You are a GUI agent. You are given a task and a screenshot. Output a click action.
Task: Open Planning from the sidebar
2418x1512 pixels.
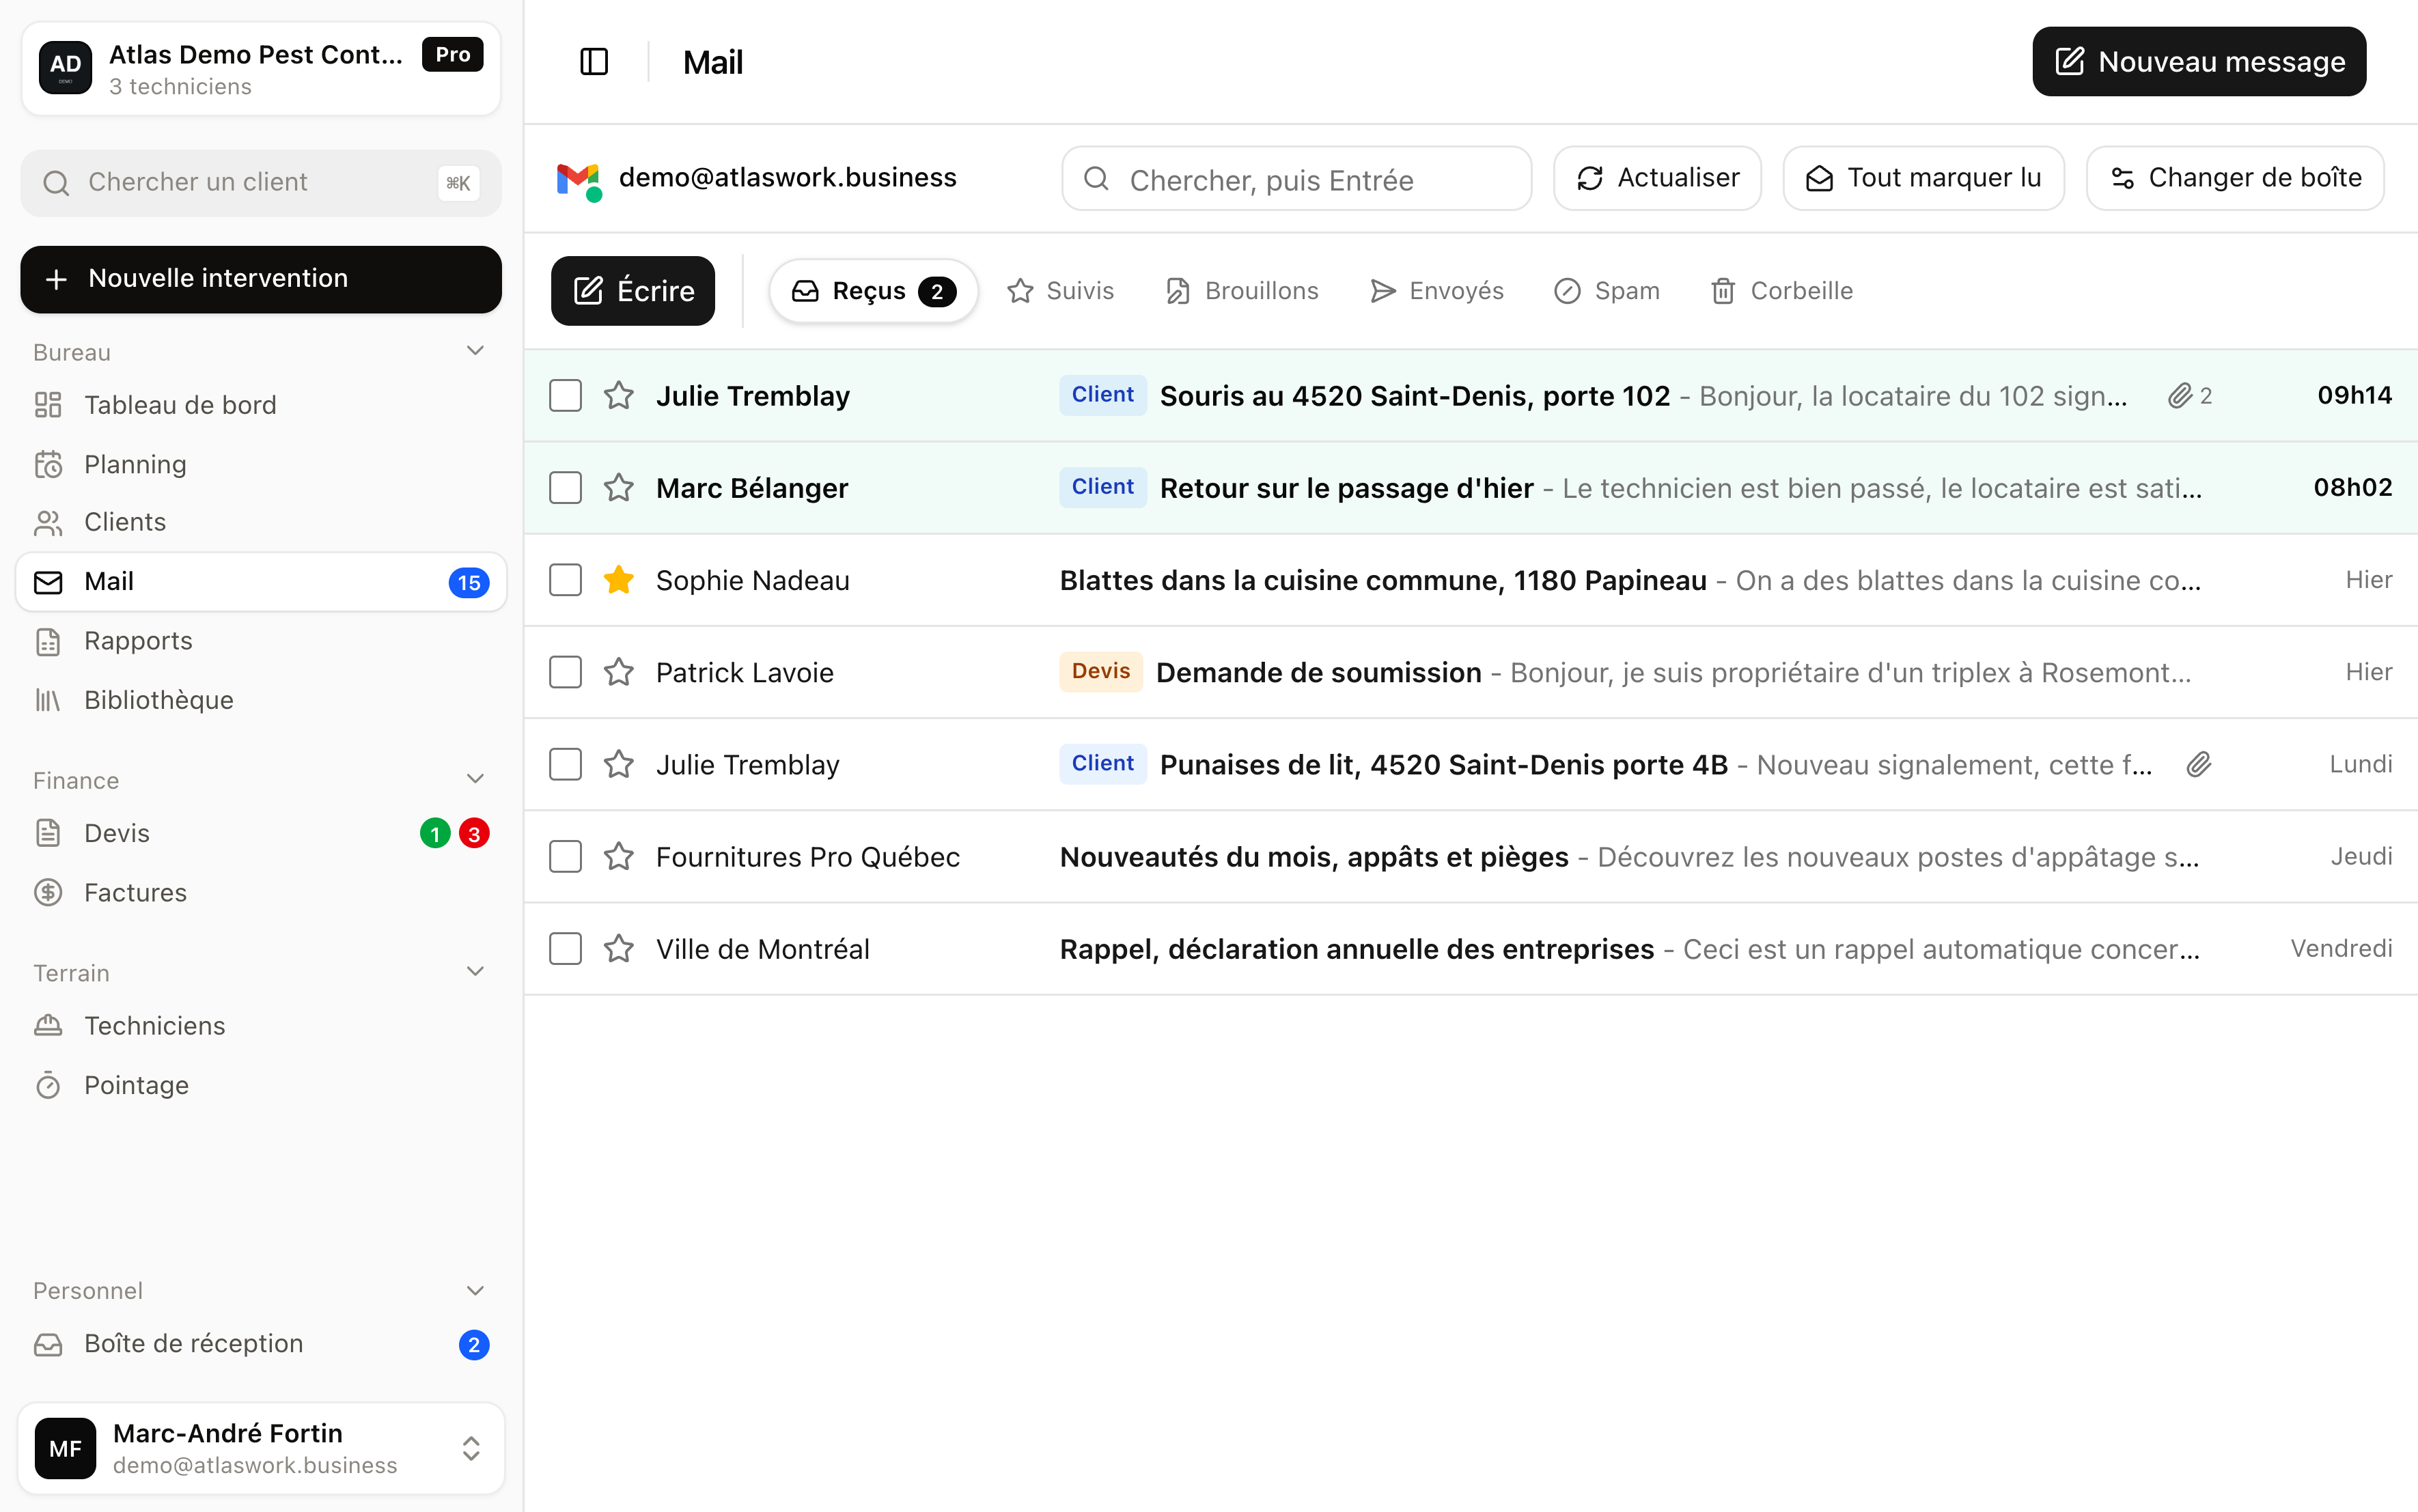coord(261,464)
